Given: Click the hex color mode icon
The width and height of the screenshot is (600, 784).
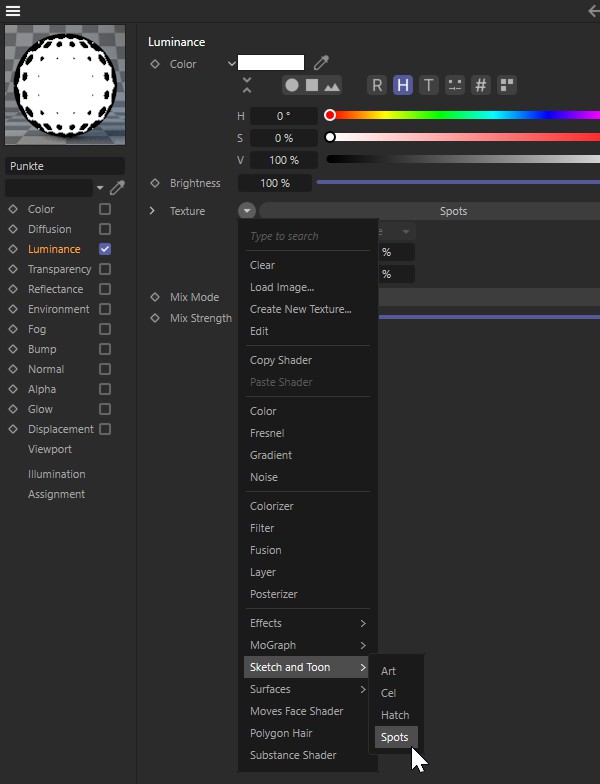Looking at the screenshot, I should [x=480, y=86].
